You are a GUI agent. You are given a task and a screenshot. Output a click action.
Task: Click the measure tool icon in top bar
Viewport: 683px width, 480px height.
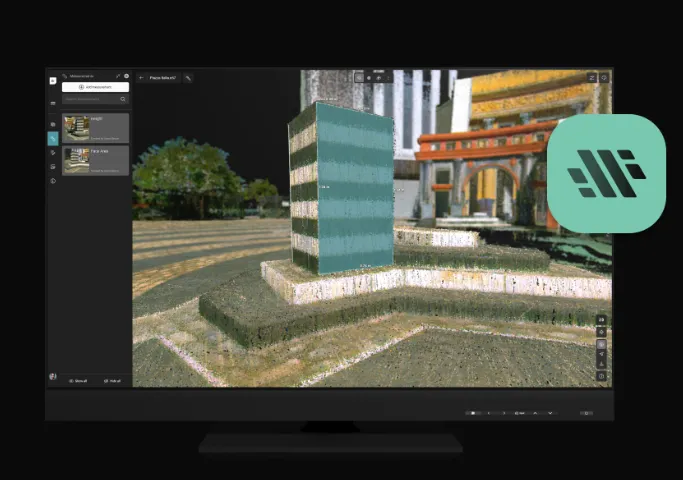click(188, 77)
